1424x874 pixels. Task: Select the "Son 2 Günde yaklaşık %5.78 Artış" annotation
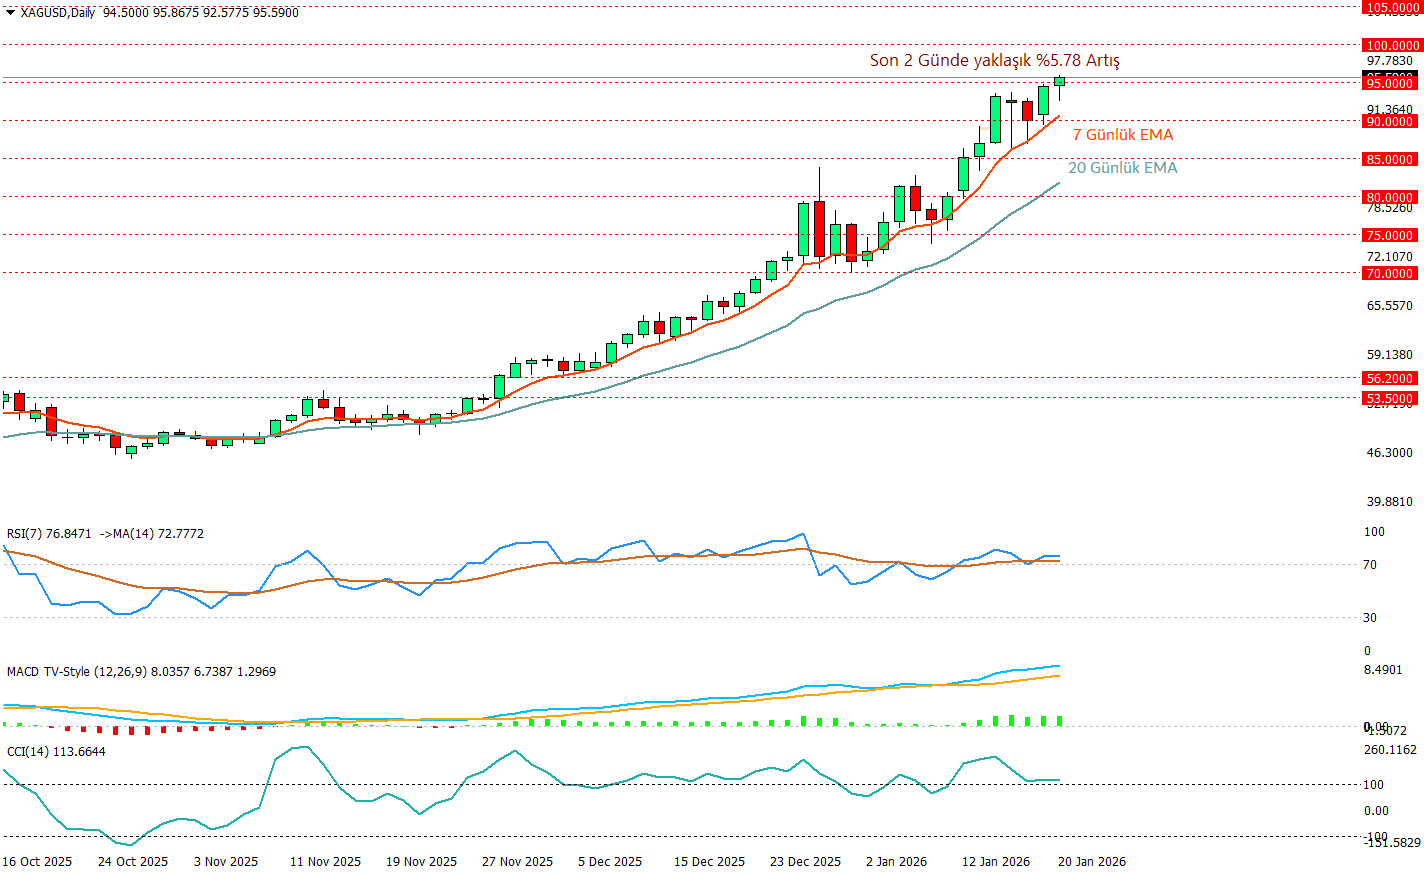994,61
